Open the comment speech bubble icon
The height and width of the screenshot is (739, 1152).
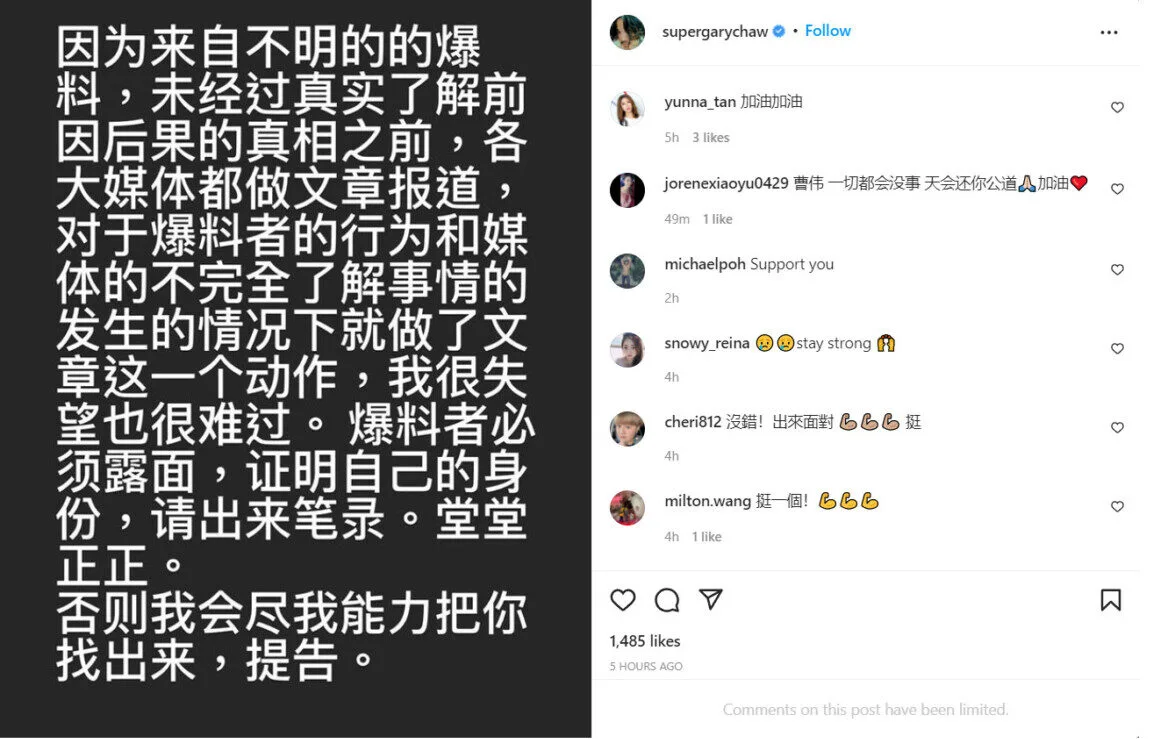pyautogui.click(x=666, y=600)
